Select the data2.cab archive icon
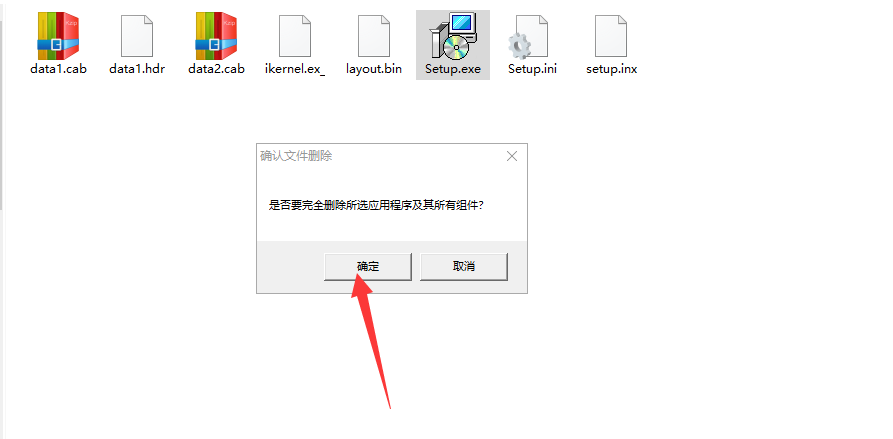This screenshot has width=893, height=439. coord(216,36)
